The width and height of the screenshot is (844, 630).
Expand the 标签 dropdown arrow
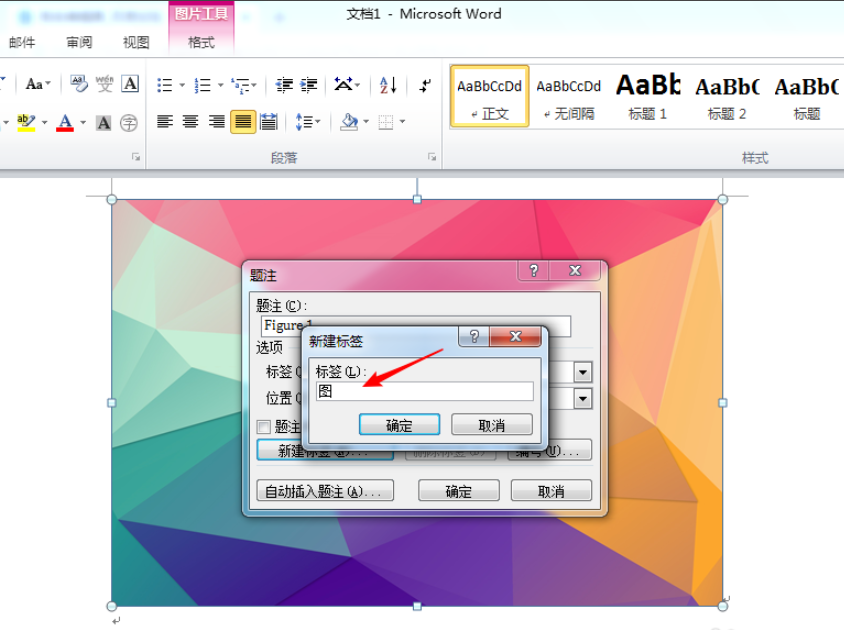tap(583, 372)
